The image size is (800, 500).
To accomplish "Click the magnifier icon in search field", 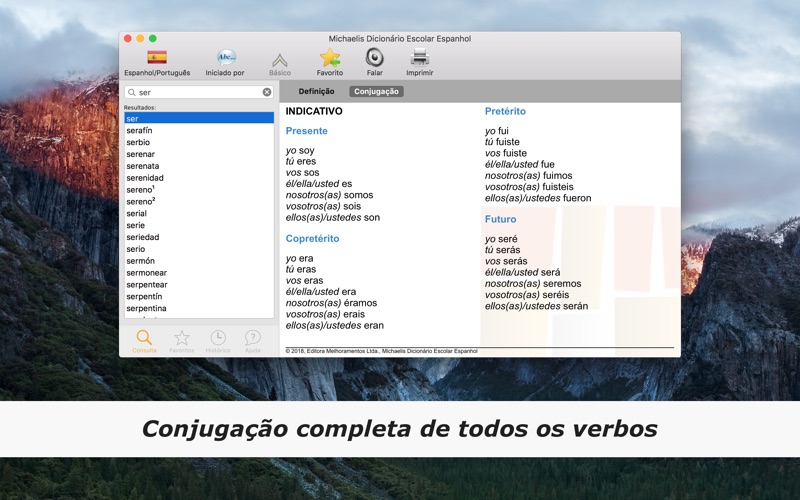I will click(132, 92).
